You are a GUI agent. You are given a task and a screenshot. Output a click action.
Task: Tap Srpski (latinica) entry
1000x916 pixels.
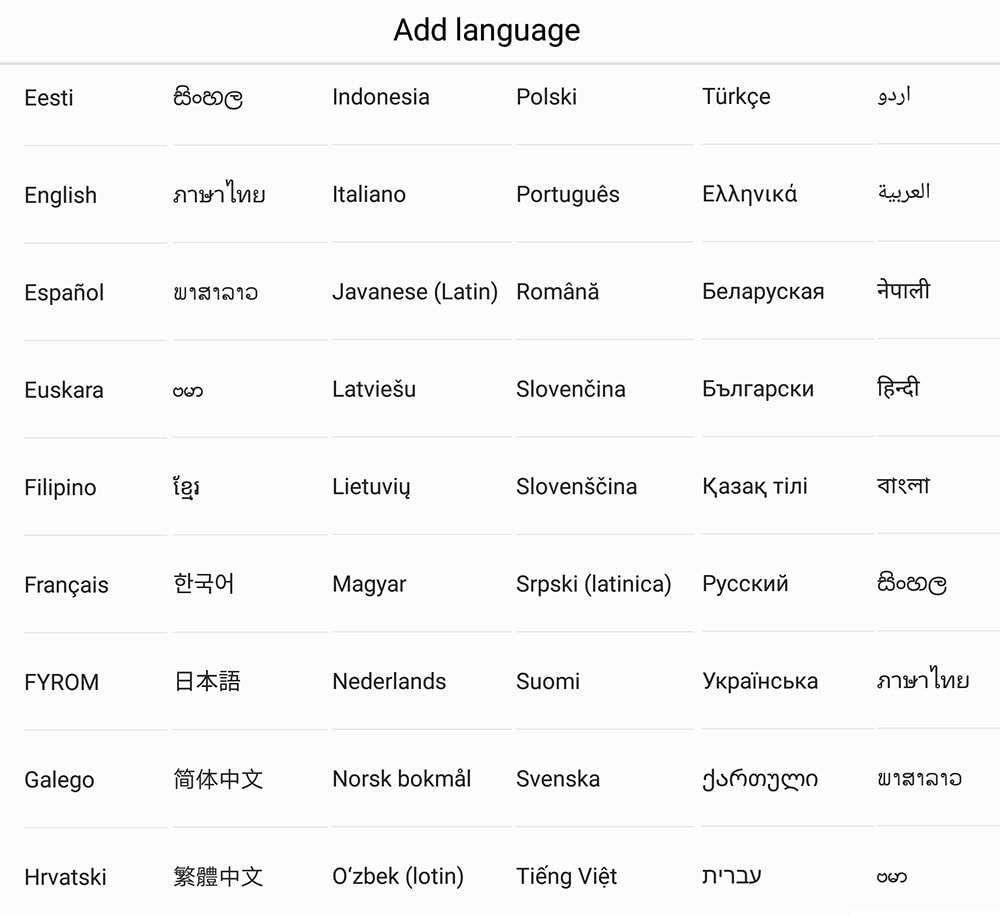[594, 584]
